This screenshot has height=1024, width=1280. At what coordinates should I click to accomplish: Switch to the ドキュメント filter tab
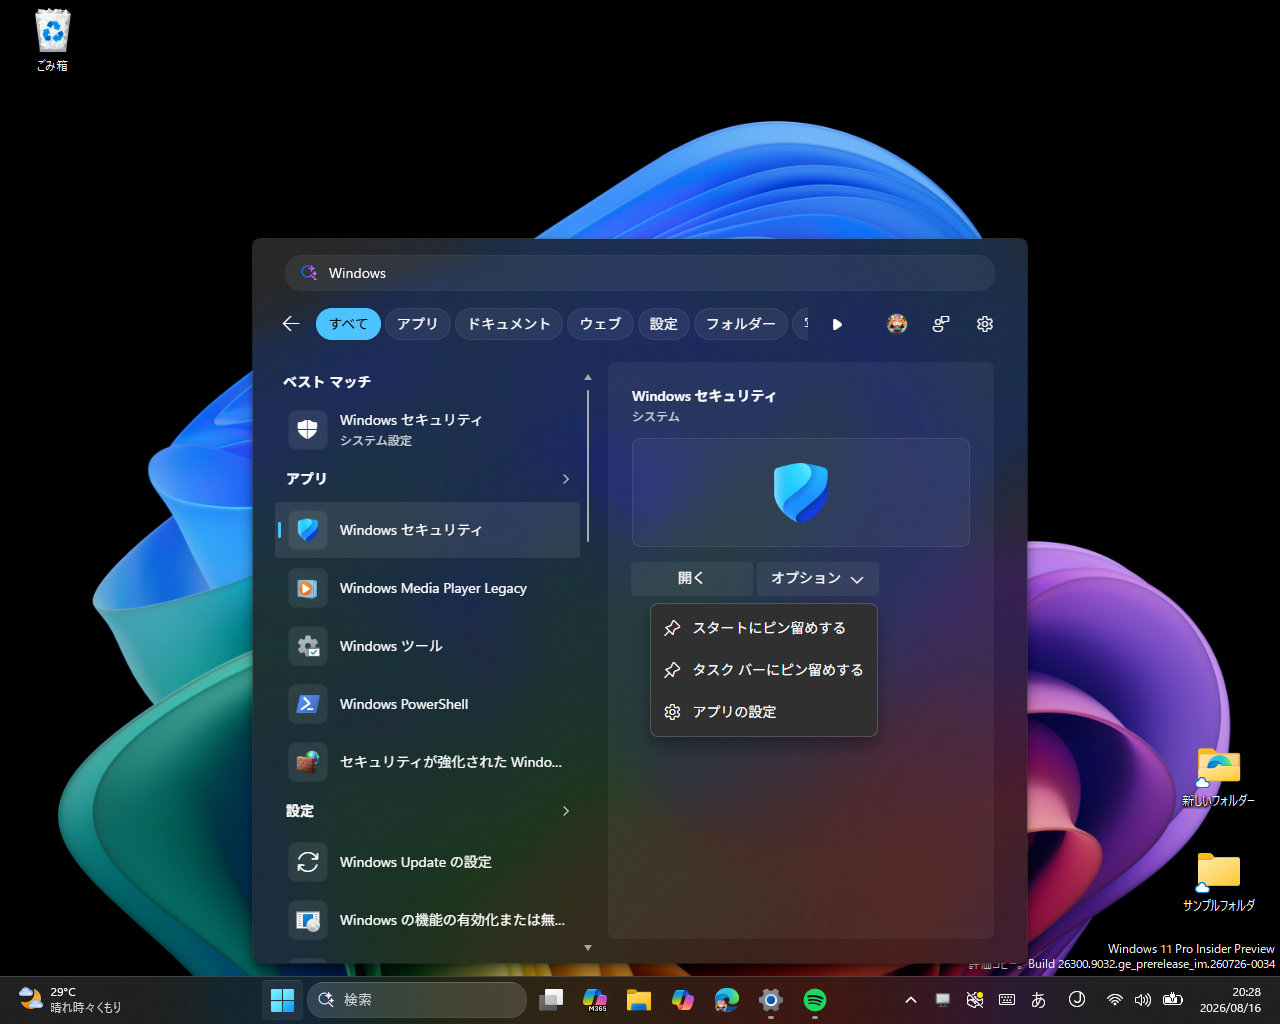509,324
